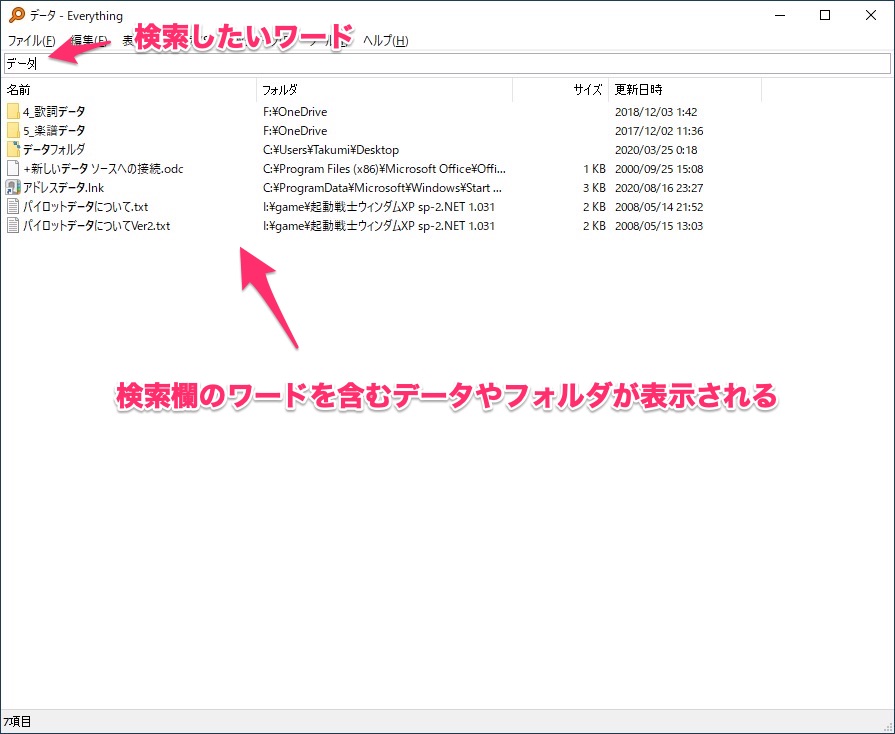The height and width of the screenshot is (734, 895).
Task: Click the パイロットデータについてVer2.txt file icon
Action: [13, 226]
